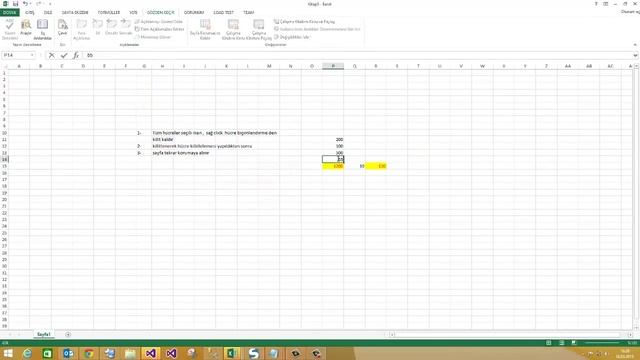Add a Yeni Açıklama comment
Viewport: 640px width, 360px height.
[82, 29]
